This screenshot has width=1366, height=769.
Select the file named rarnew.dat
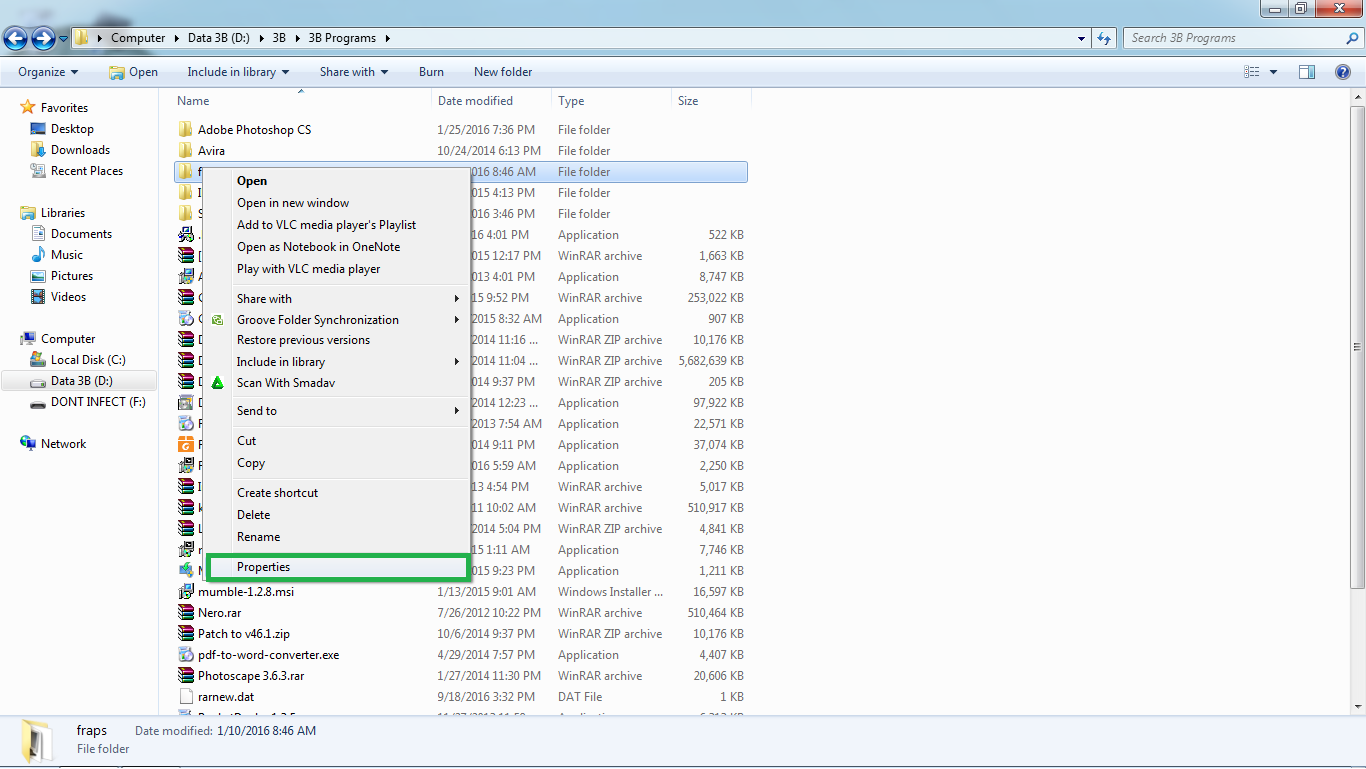pos(226,697)
